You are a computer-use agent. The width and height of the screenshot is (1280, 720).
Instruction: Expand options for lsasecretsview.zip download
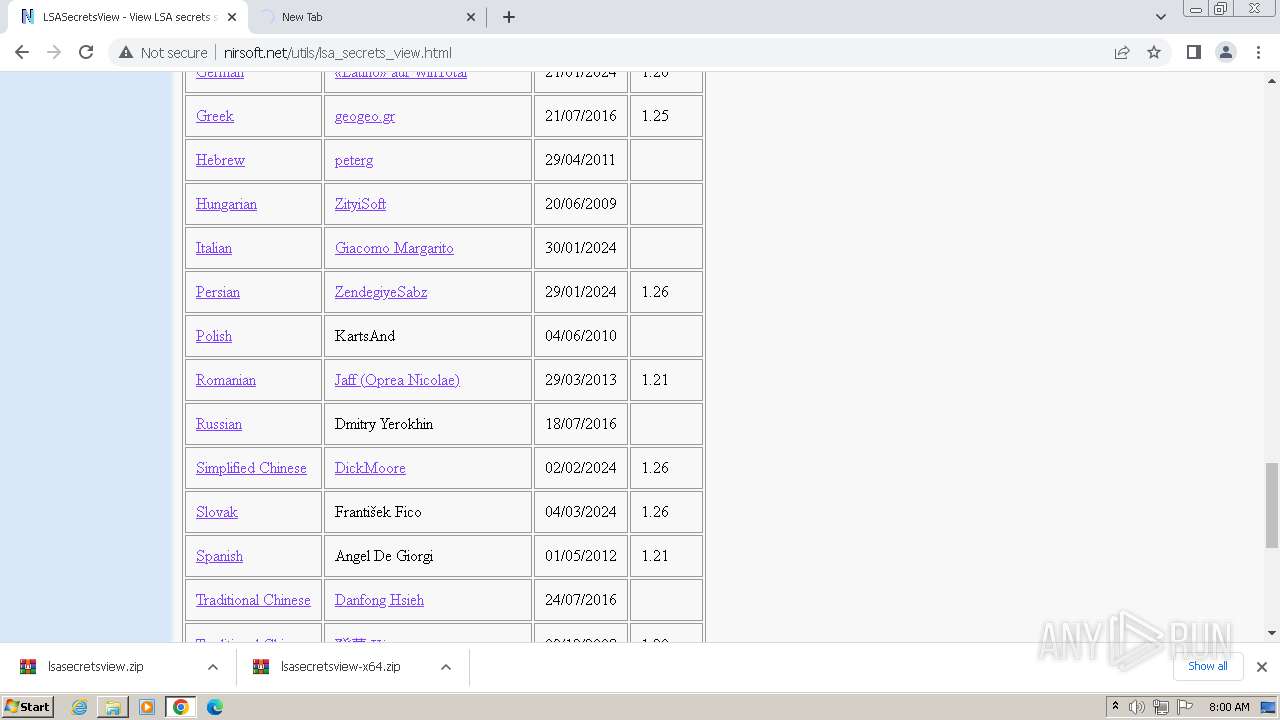(213, 667)
